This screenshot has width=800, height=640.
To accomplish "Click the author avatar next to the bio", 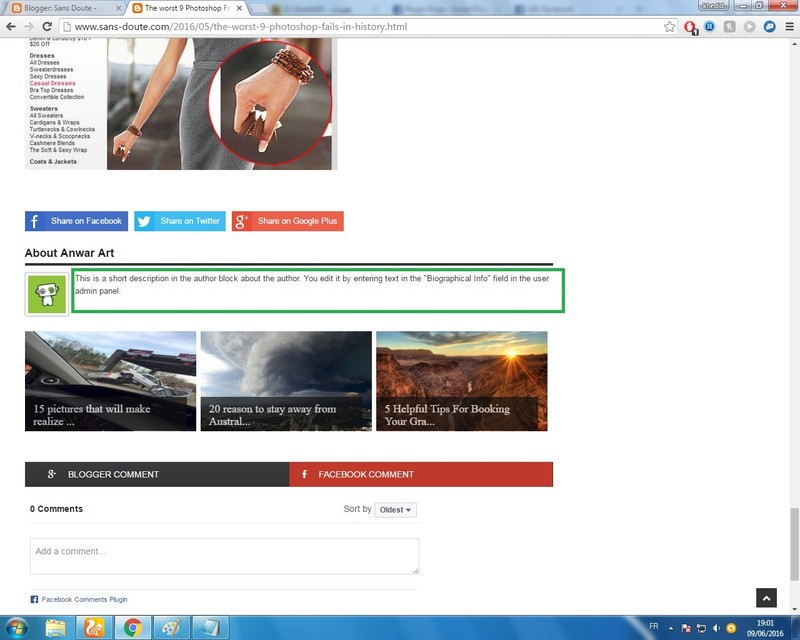I will pos(47,294).
